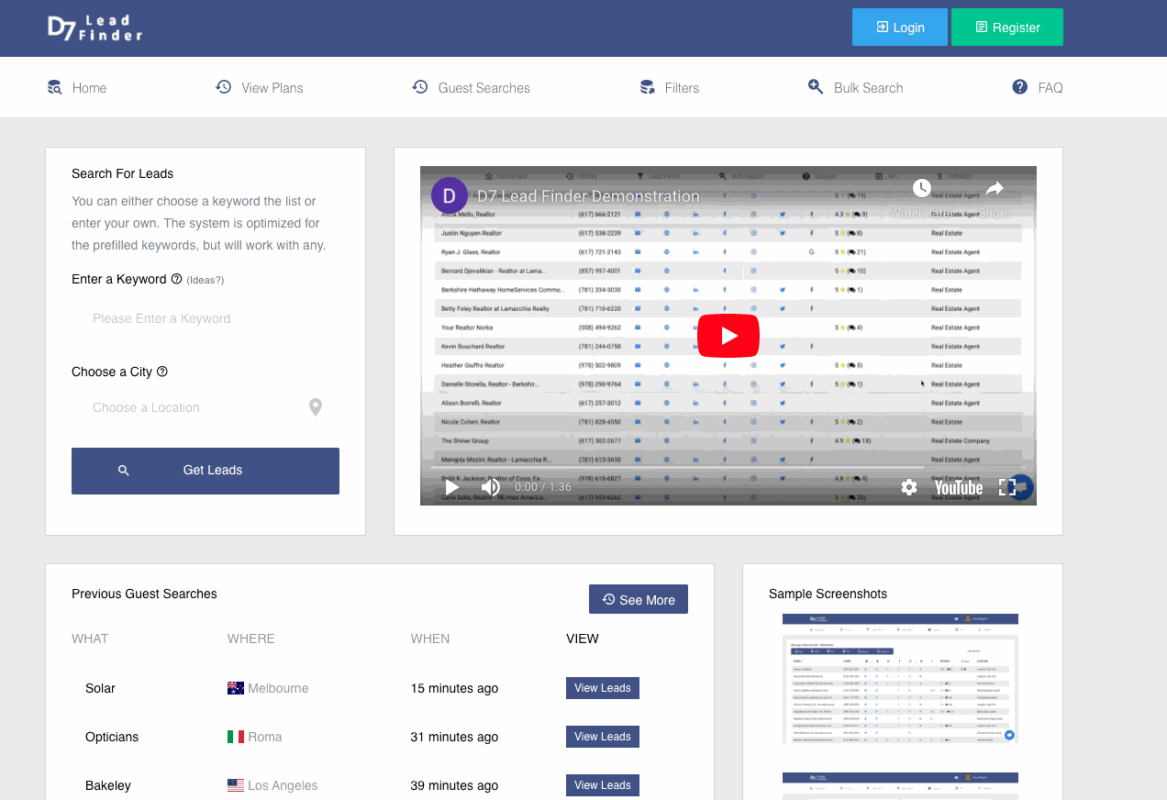The width and height of the screenshot is (1167, 800).
Task: Click the location pin icon in city field
Action: (315, 407)
